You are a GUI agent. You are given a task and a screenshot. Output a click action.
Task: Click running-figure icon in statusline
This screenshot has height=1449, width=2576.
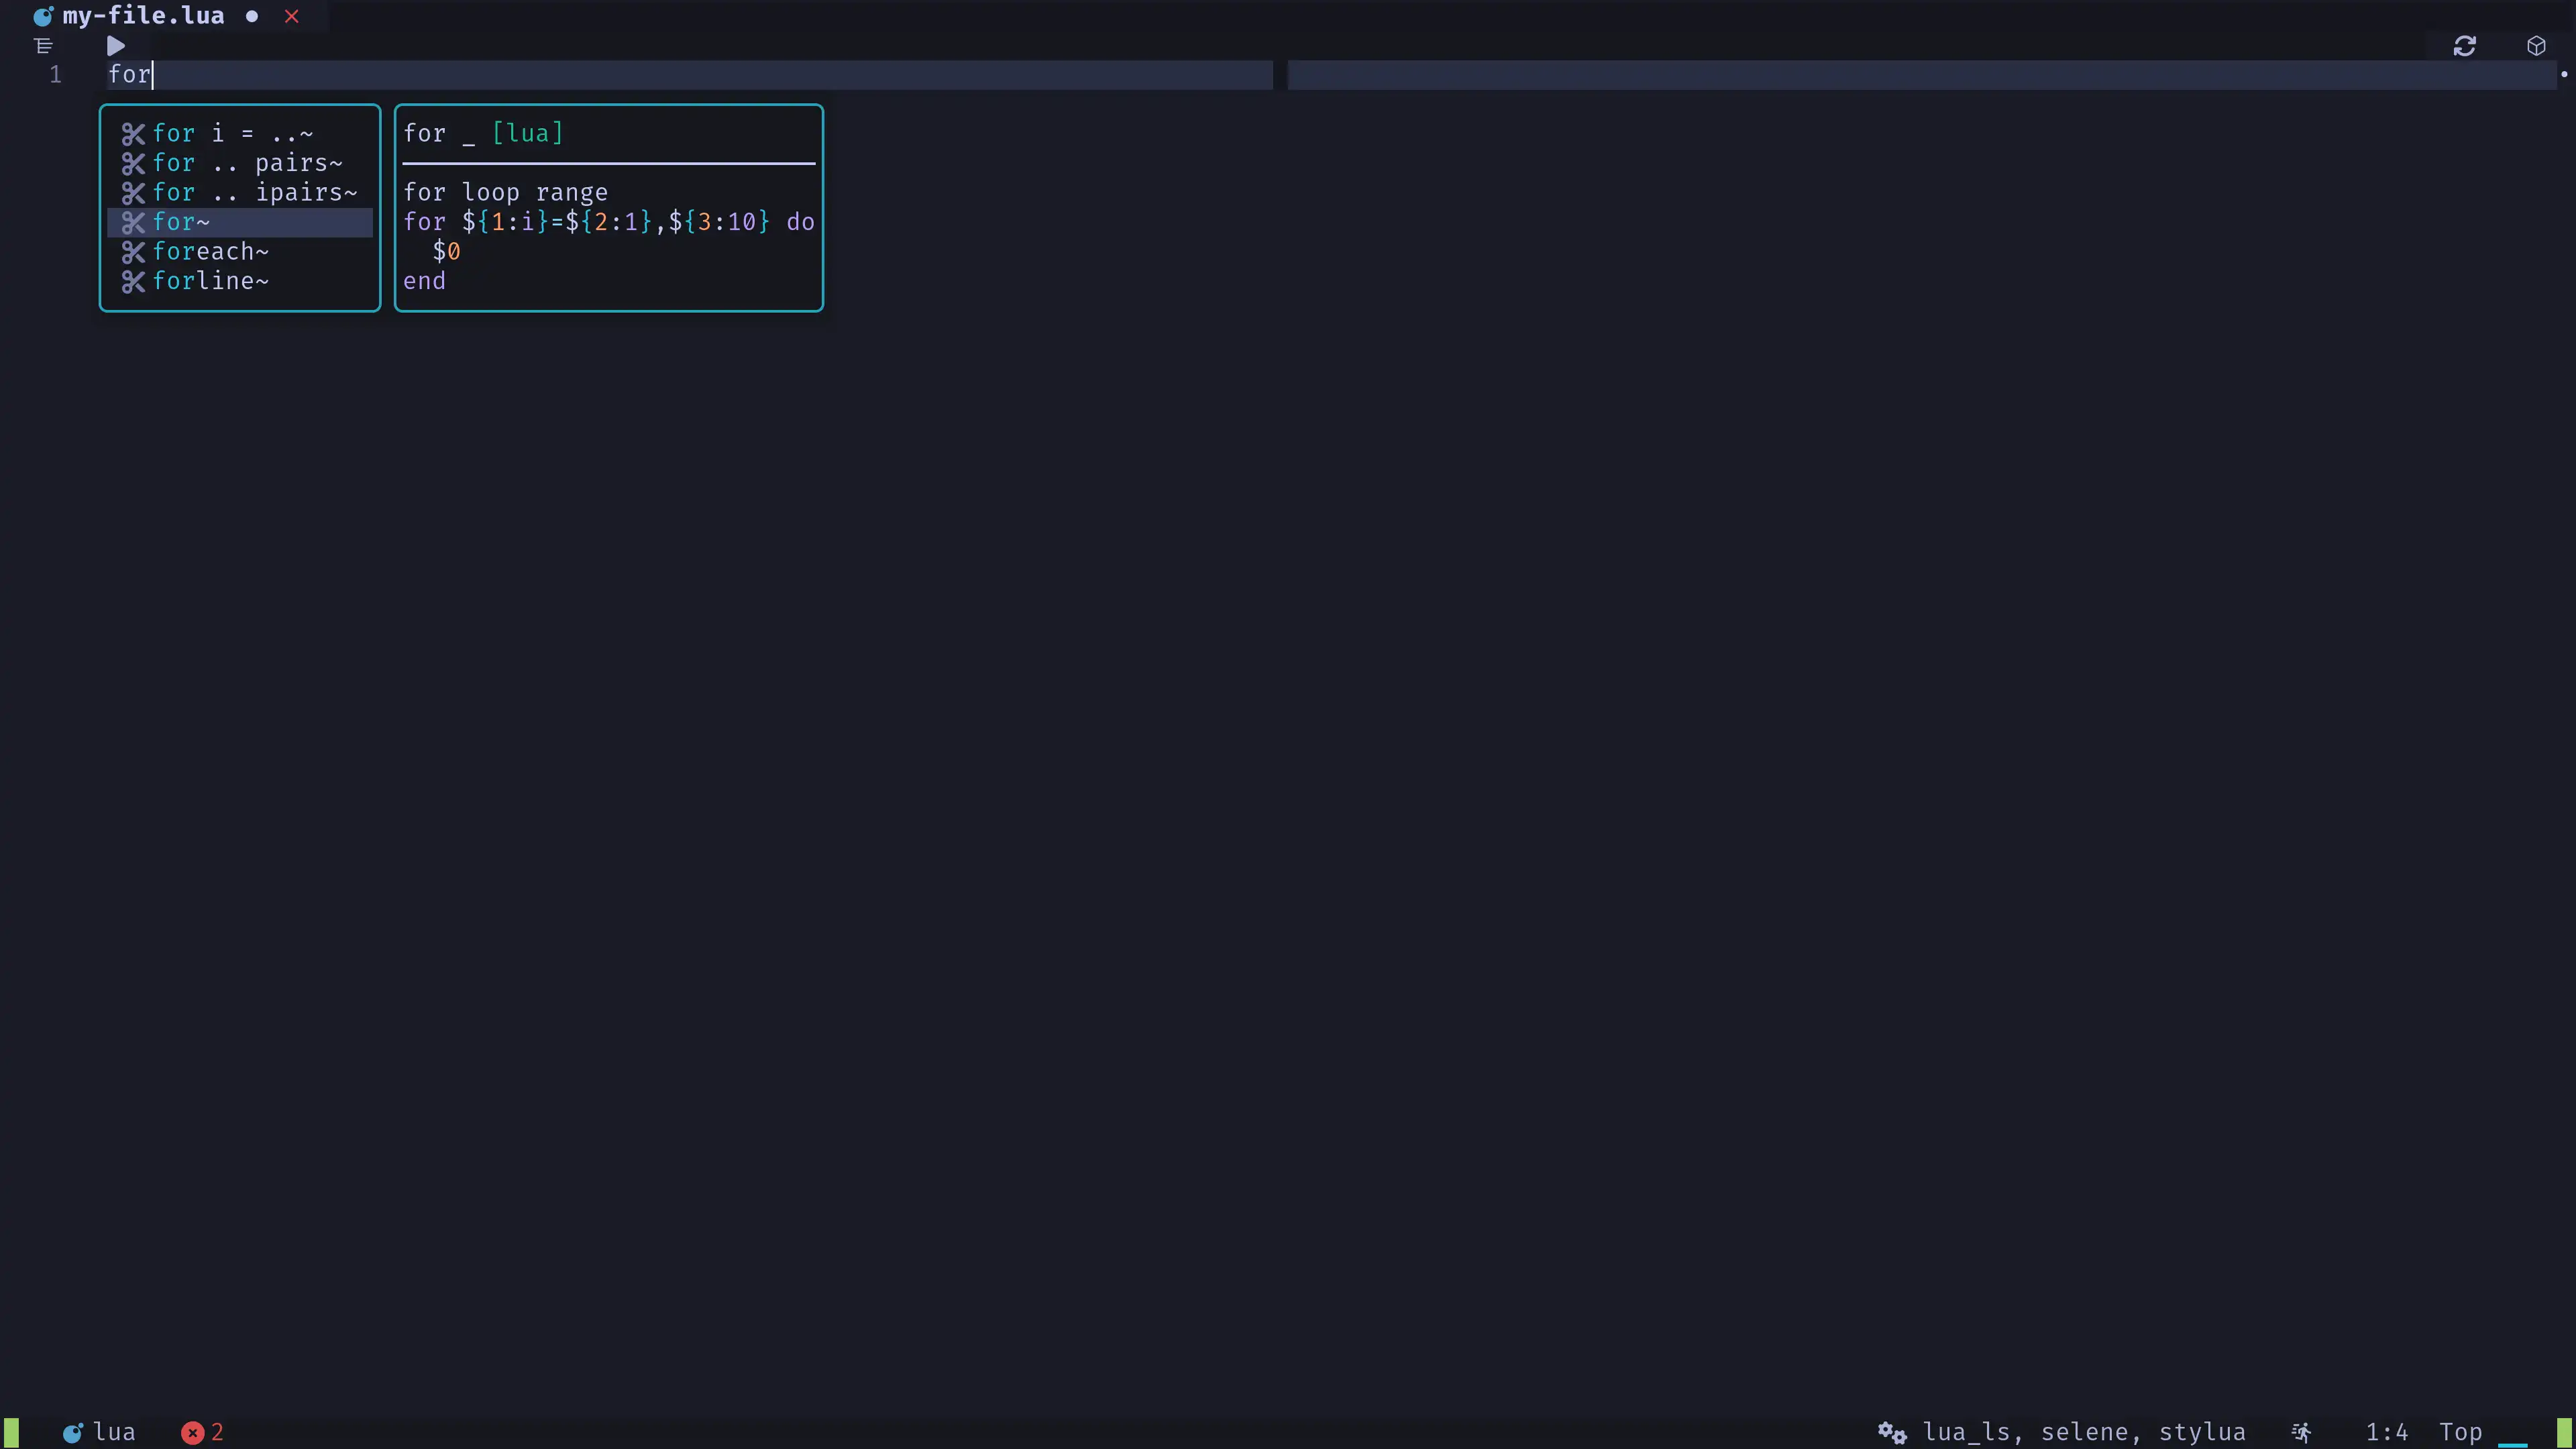(x=2301, y=1433)
